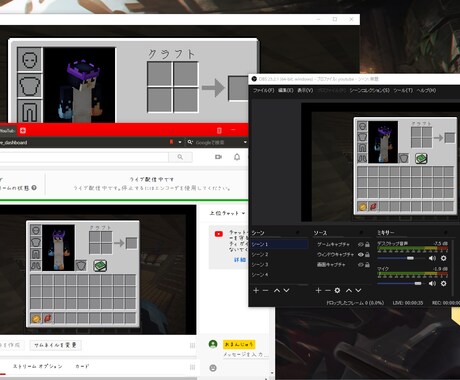
Task: Toggle visibility of the ゲームキャプチャ source
Action: point(360,244)
